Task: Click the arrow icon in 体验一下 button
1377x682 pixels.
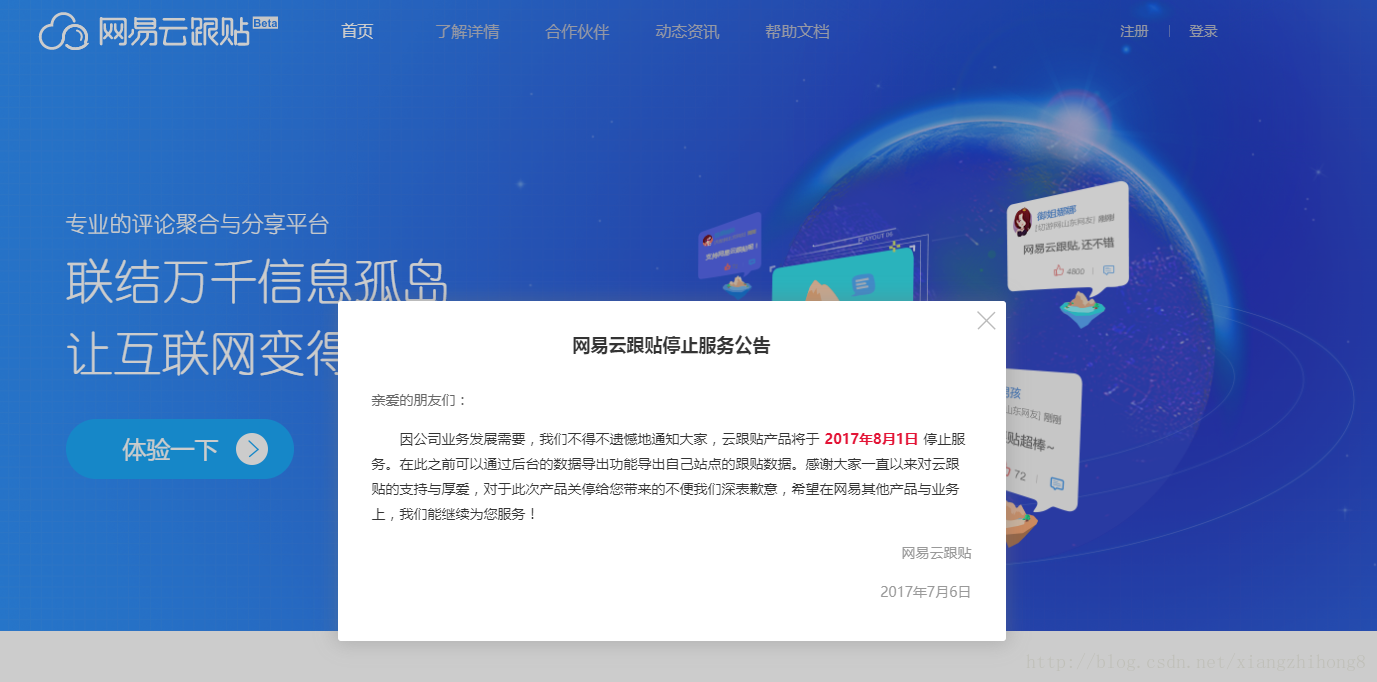Action: [x=252, y=449]
